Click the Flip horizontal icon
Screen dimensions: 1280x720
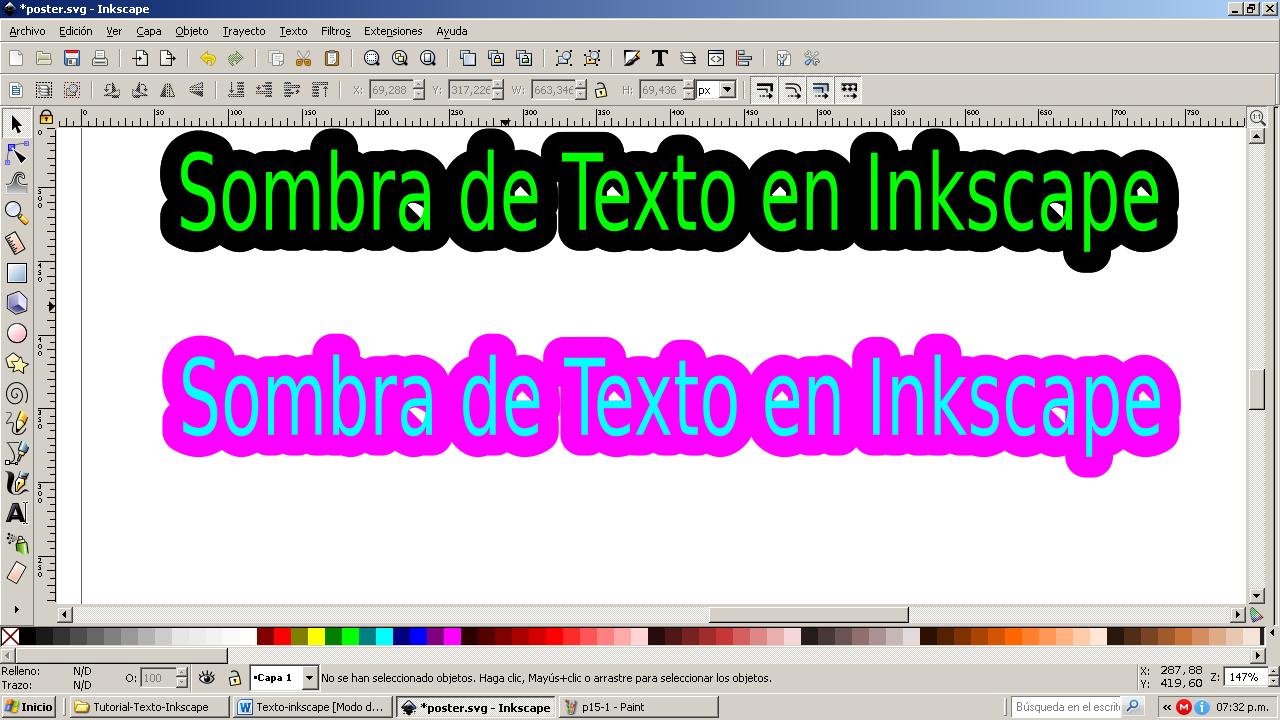[x=168, y=90]
